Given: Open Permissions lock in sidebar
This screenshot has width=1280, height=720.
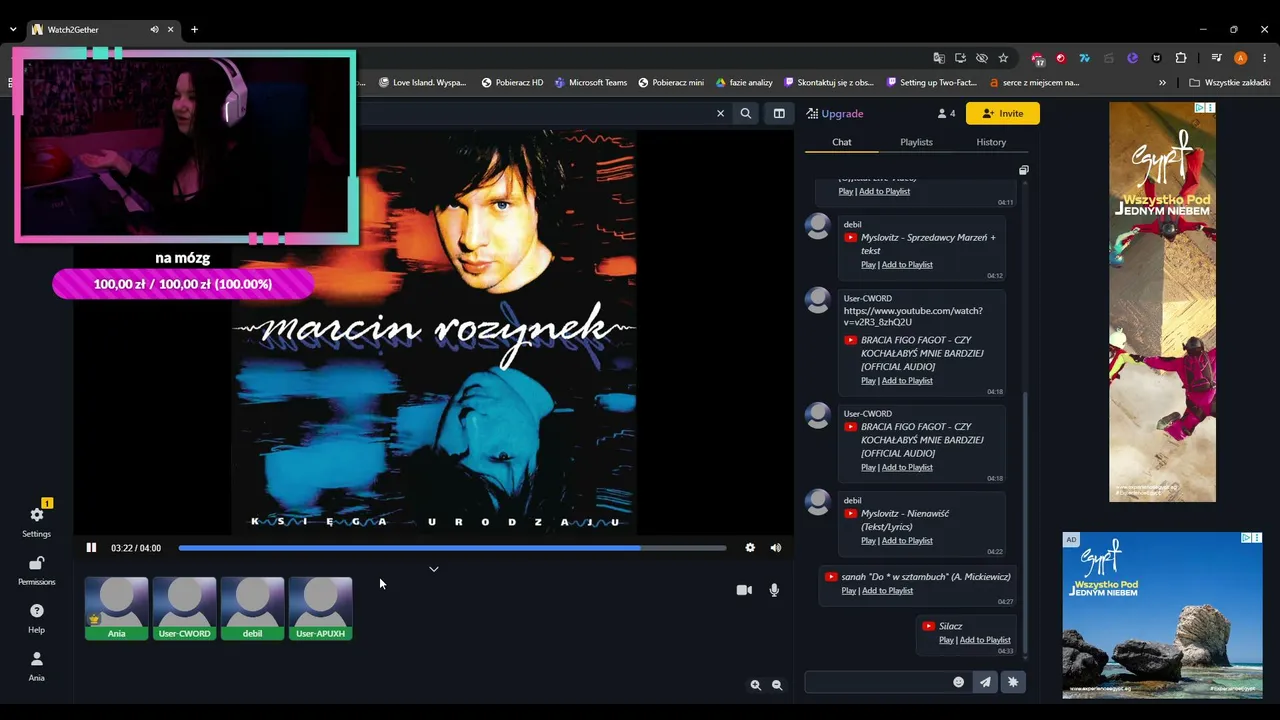Looking at the screenshot, I should point(37,569).
